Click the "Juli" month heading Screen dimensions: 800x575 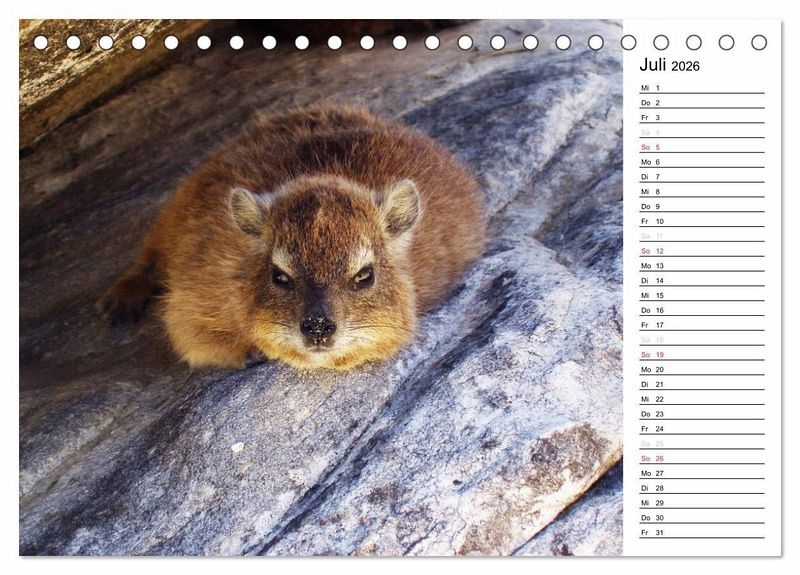pyautogui.click(x=653, y=65)
